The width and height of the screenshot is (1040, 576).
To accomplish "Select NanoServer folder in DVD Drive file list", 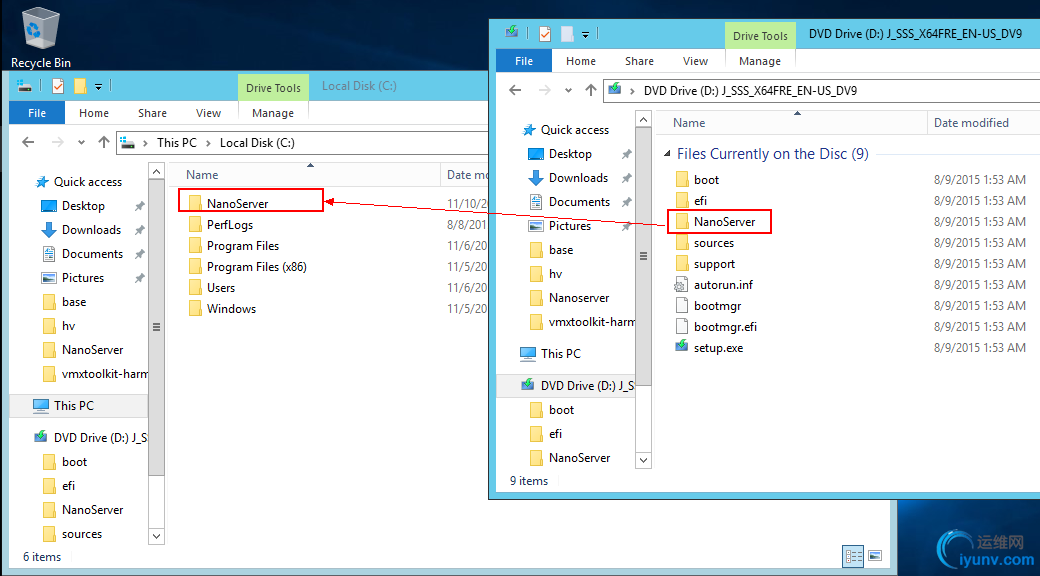I will point(724,222).
